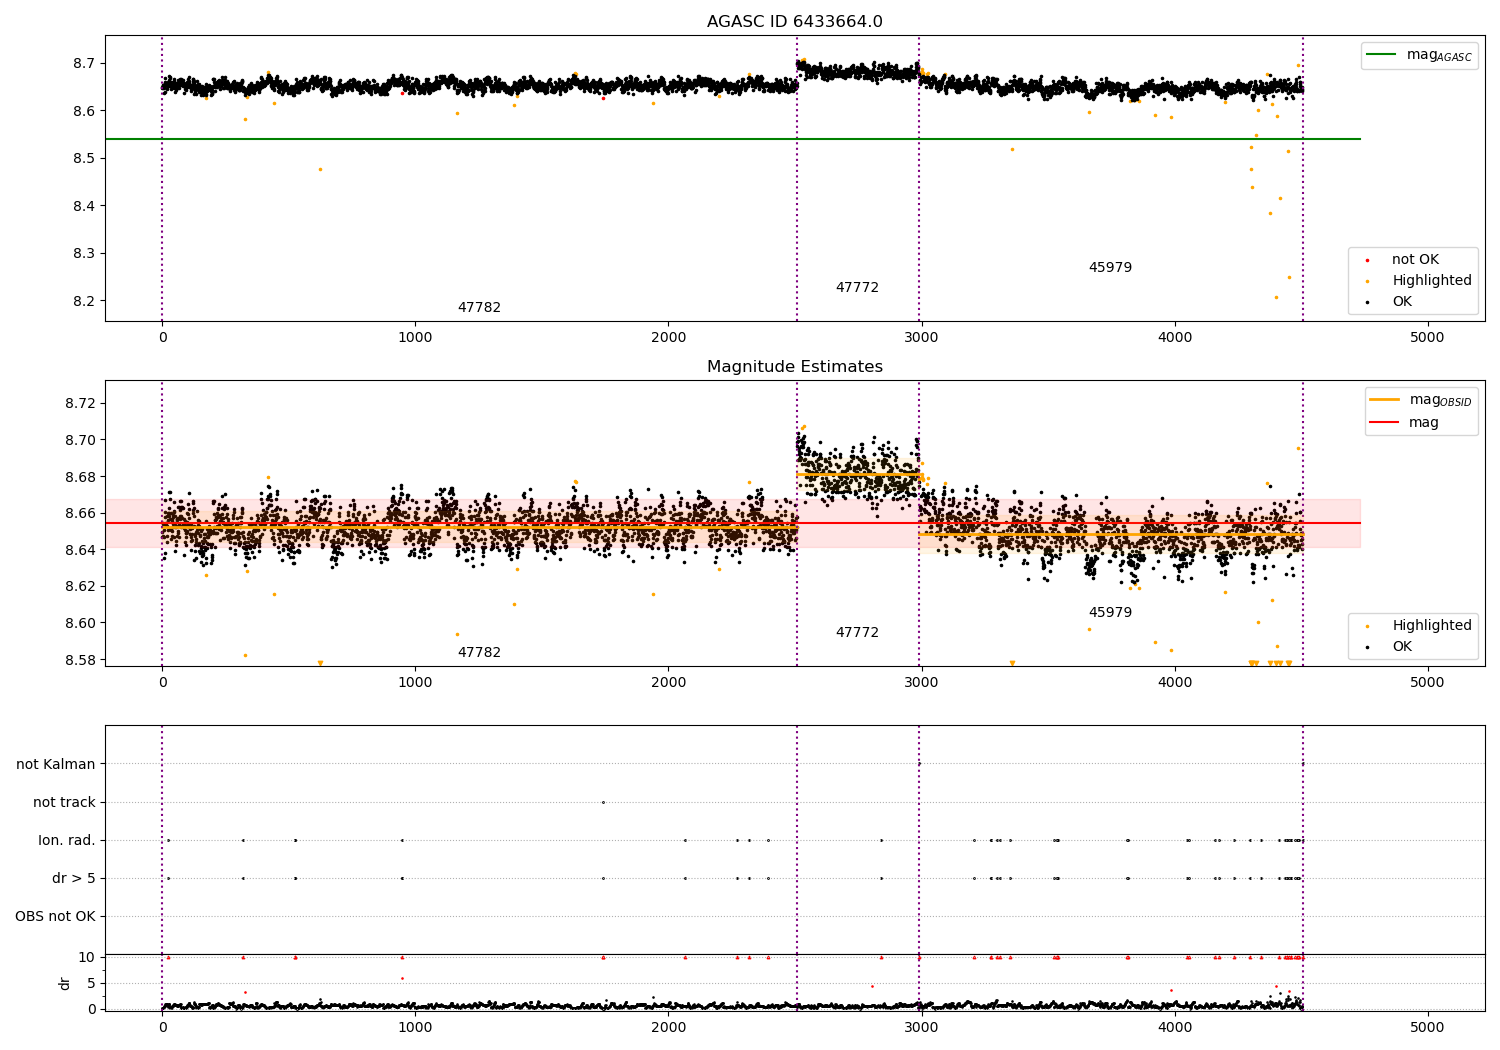This screenshot has width=1500, height=1050.
Task: Click the 'Ion. rad.' axis label
Action: click(x=67, y=841)
